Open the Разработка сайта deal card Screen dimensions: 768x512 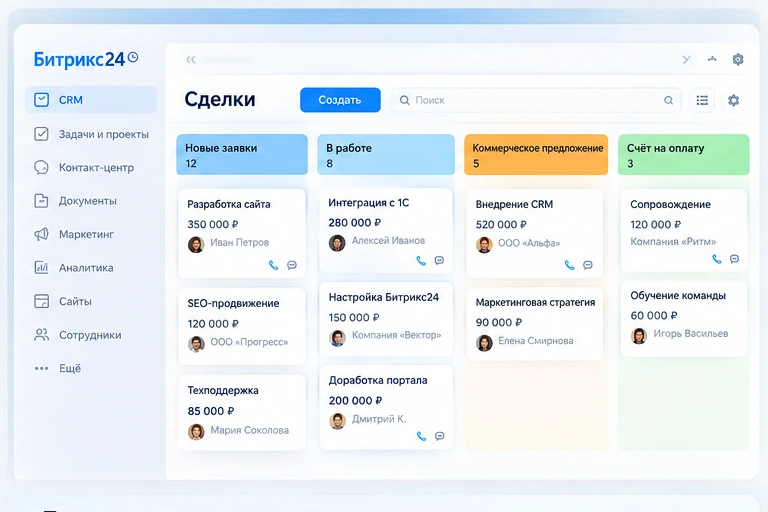(242, 233)
